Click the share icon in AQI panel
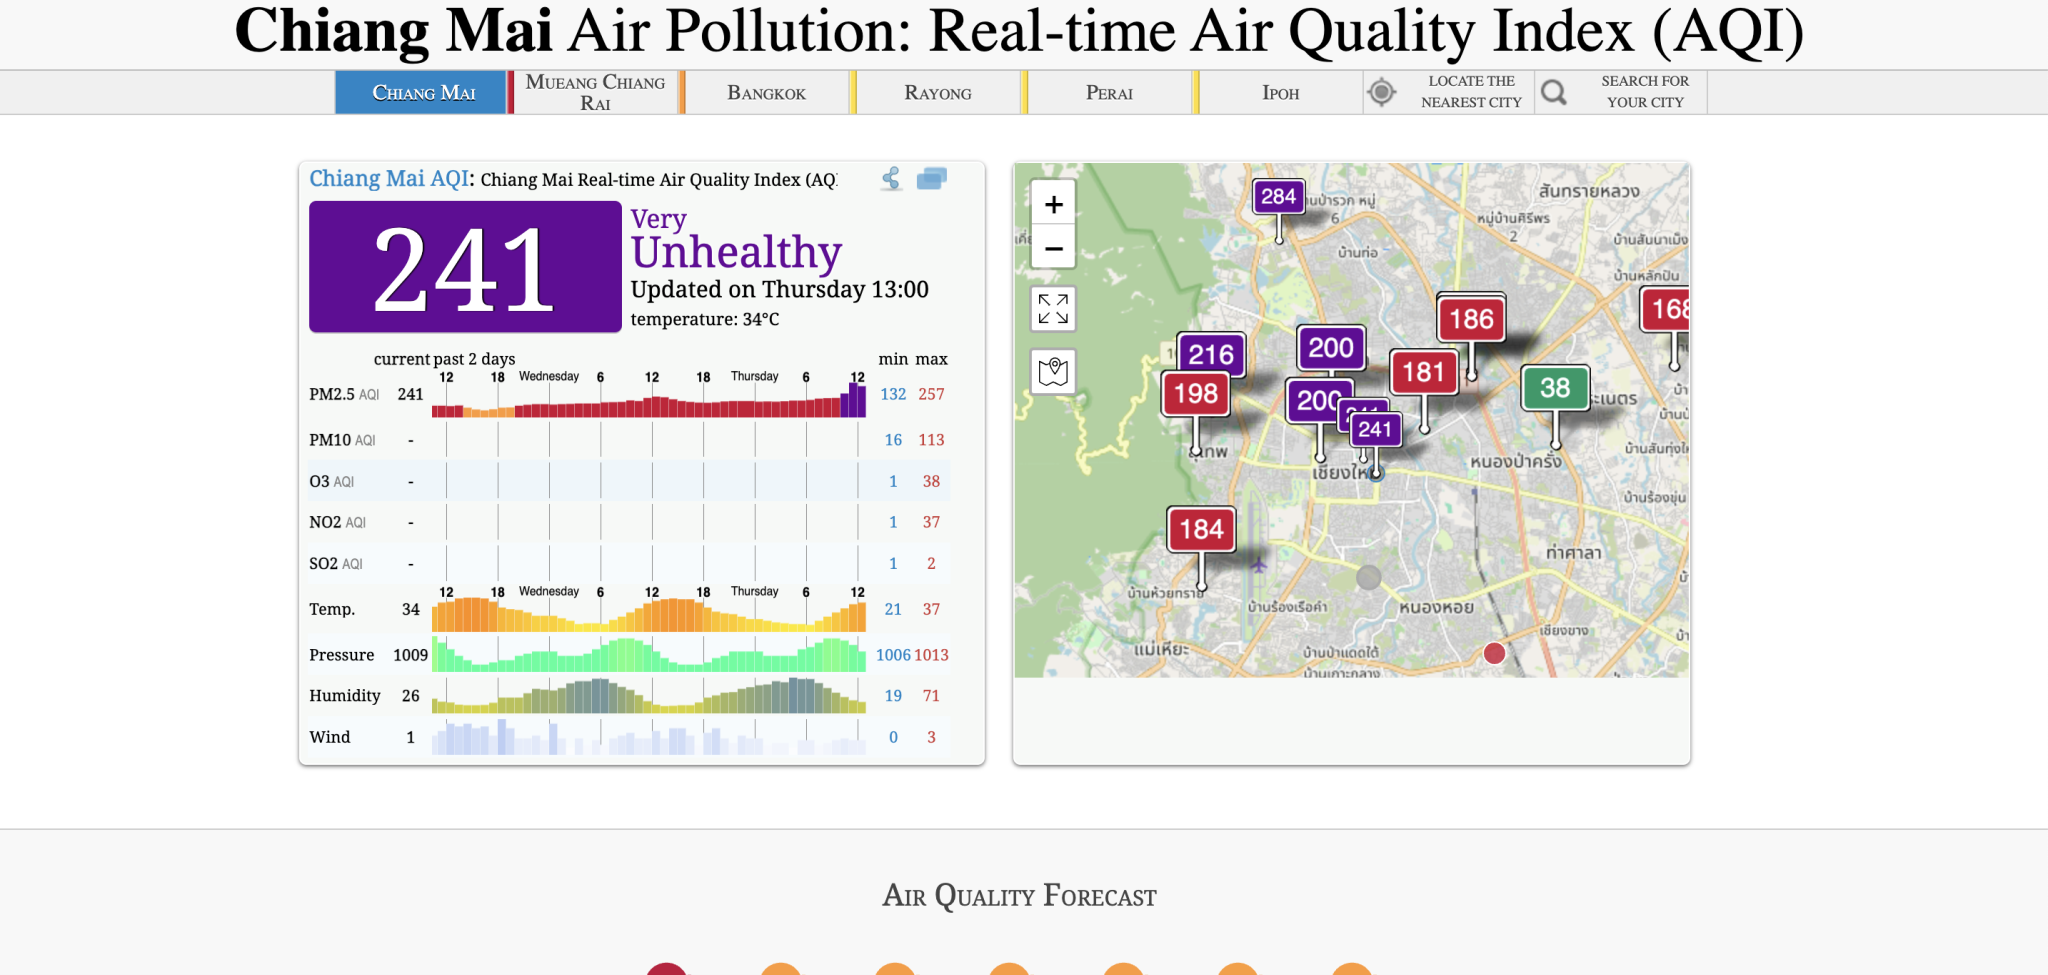2048x975 pixels. pyautogui.click(x=891, y=179)
